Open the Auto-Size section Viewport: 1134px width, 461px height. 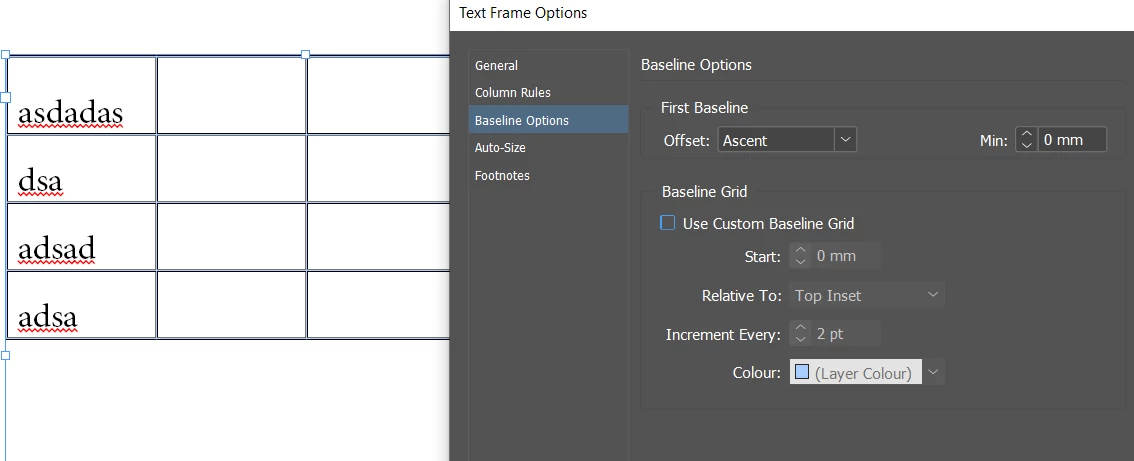pos(500,148)
